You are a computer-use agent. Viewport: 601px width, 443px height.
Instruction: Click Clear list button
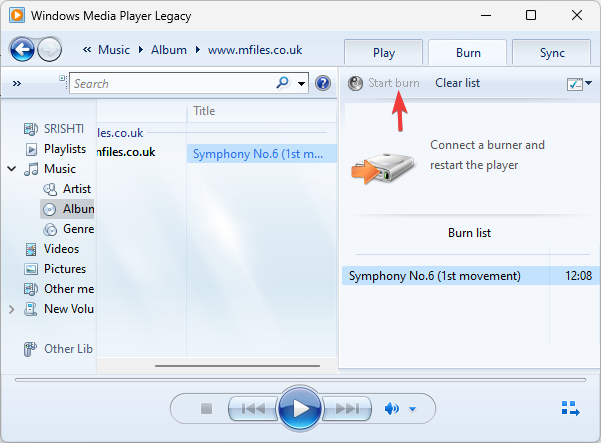[457, 83]
